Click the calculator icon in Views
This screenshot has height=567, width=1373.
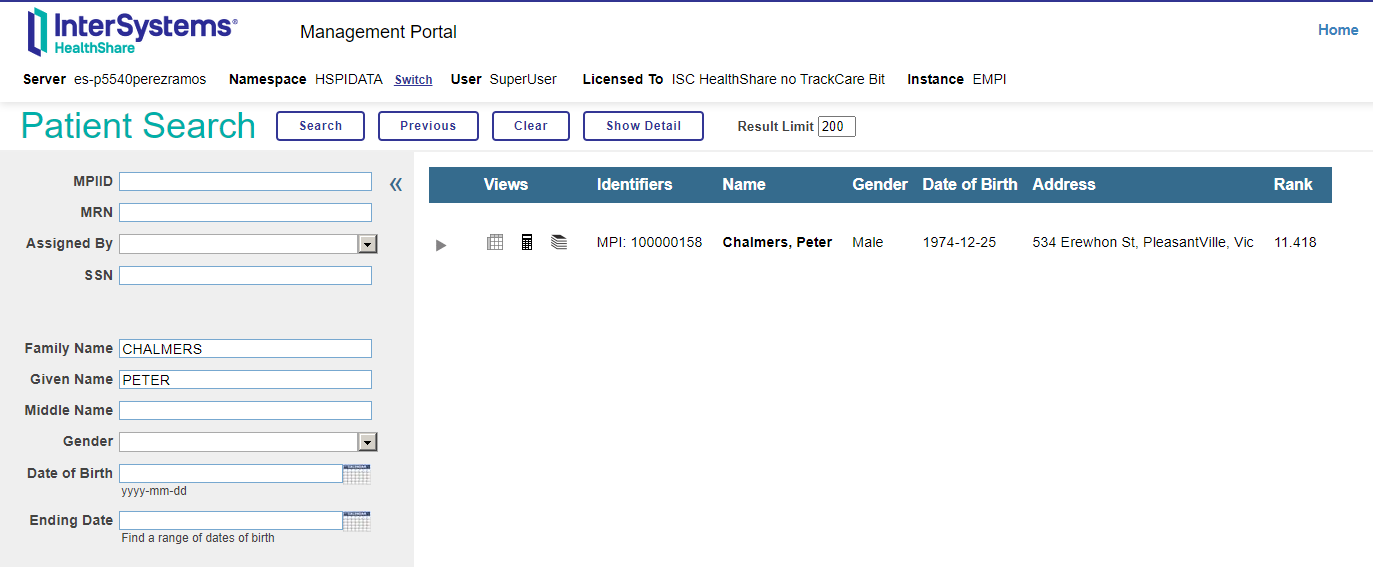coord(527,242)
